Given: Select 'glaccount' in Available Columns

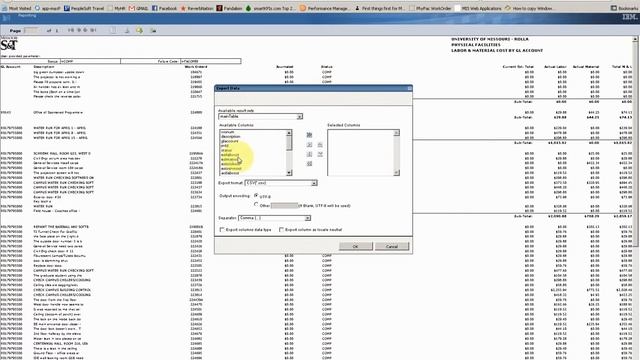Looking at the screenshot, I should [230, 141].
